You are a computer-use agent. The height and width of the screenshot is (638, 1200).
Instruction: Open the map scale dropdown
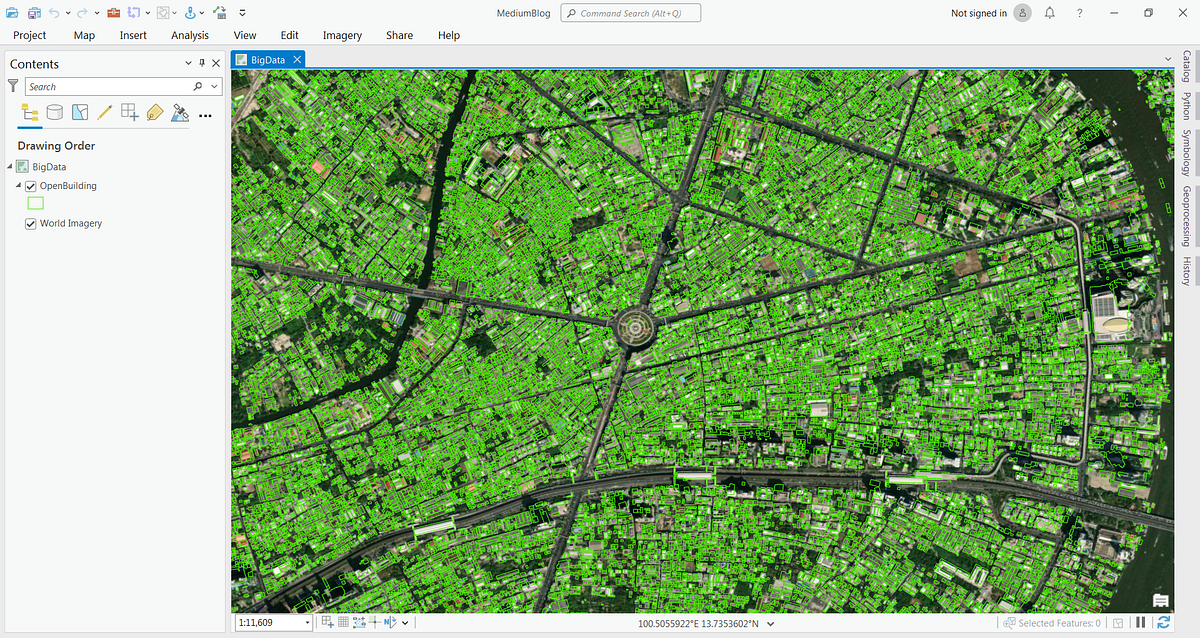point(306,622)
